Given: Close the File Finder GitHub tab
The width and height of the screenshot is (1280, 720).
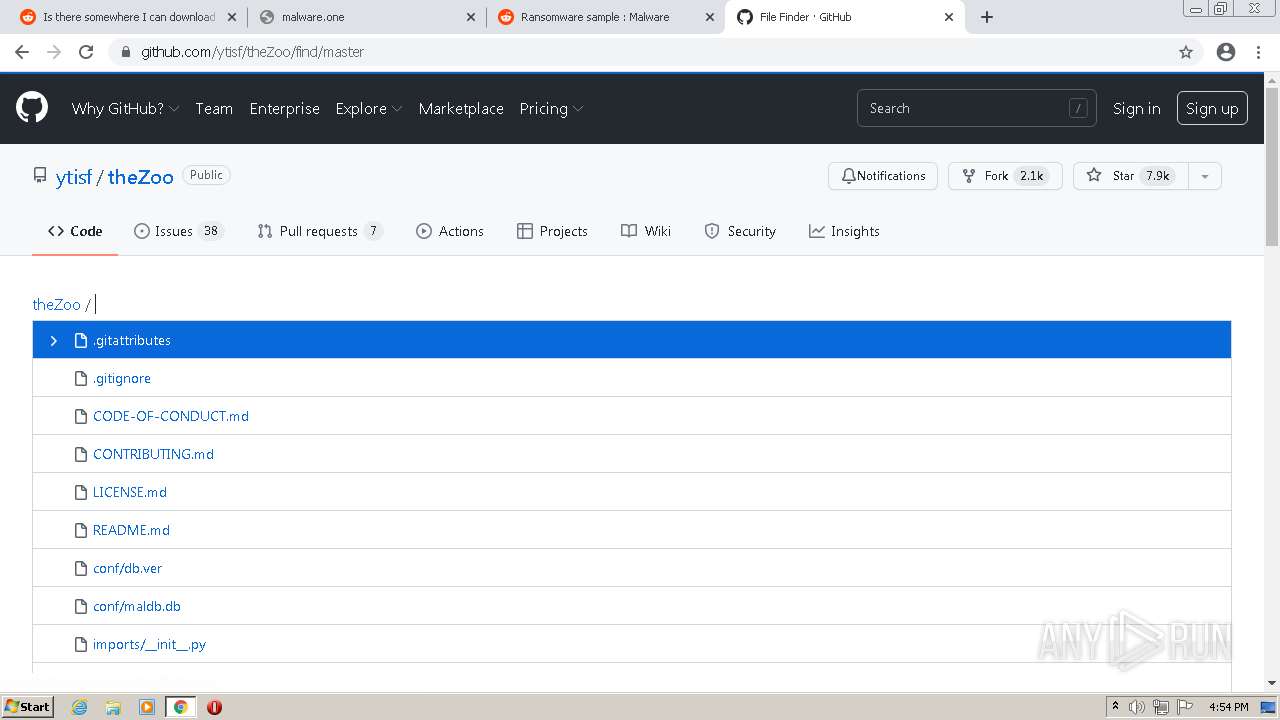Looking at the screenshot, I should click(949, 17).
